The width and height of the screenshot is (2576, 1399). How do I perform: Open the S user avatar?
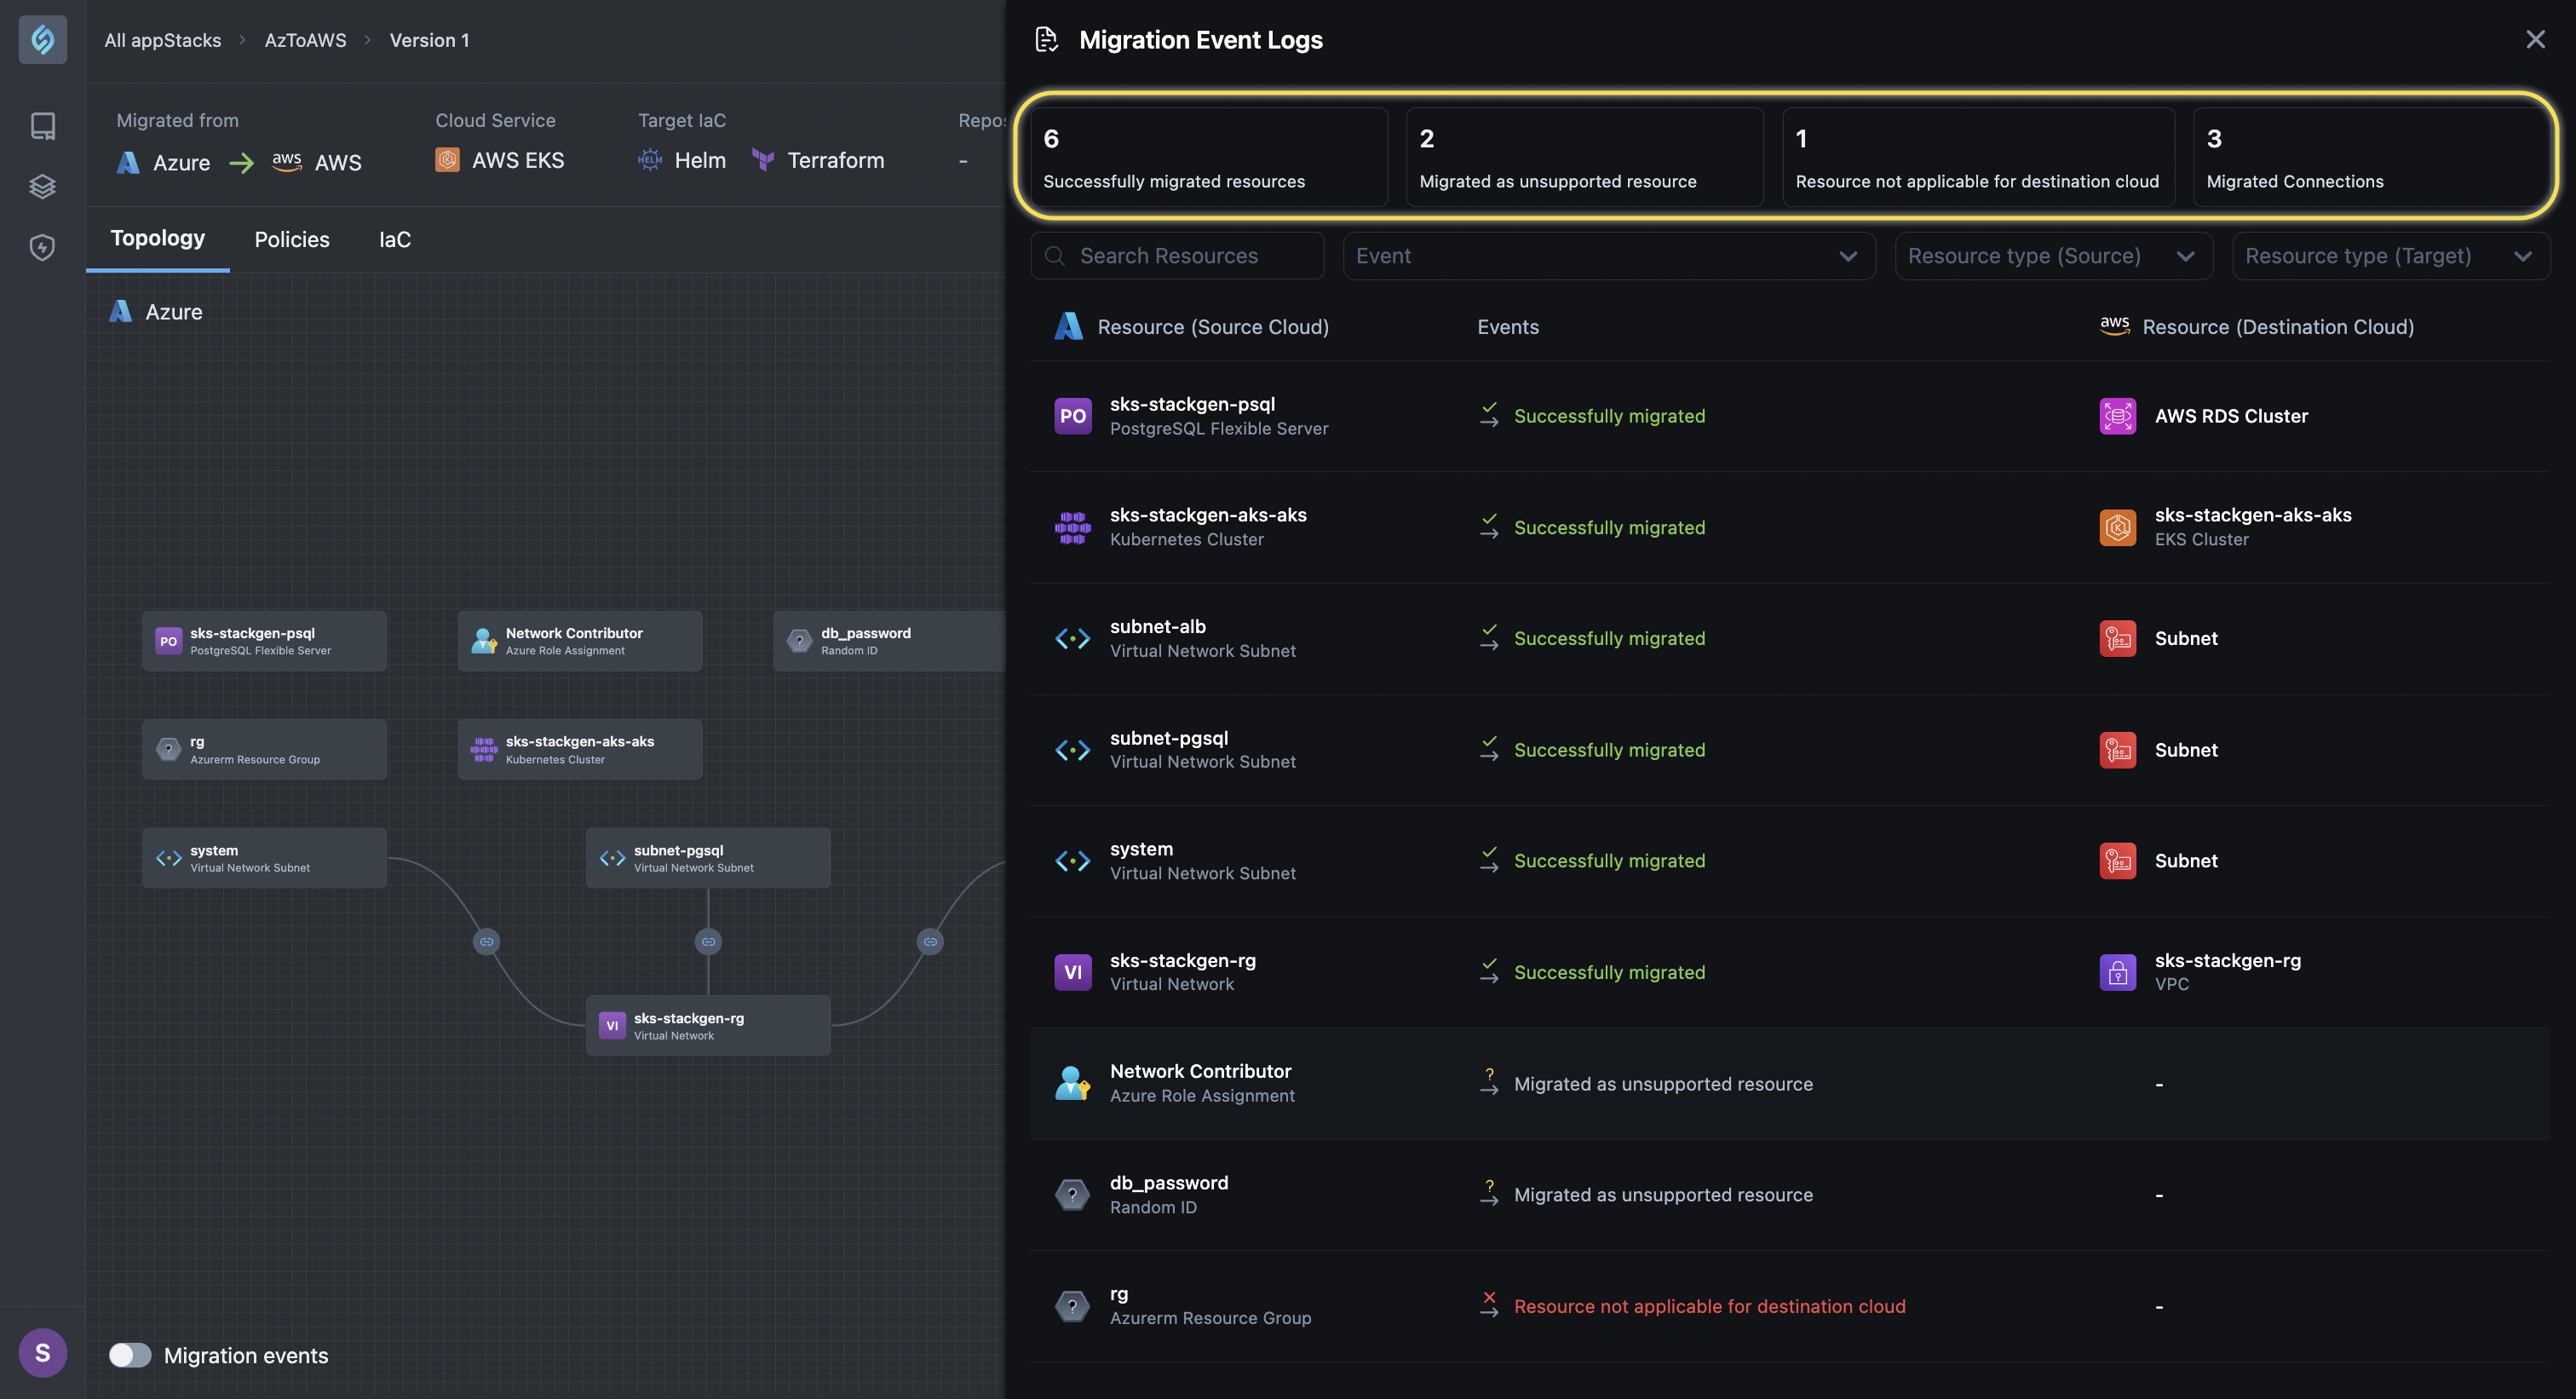43,1353
